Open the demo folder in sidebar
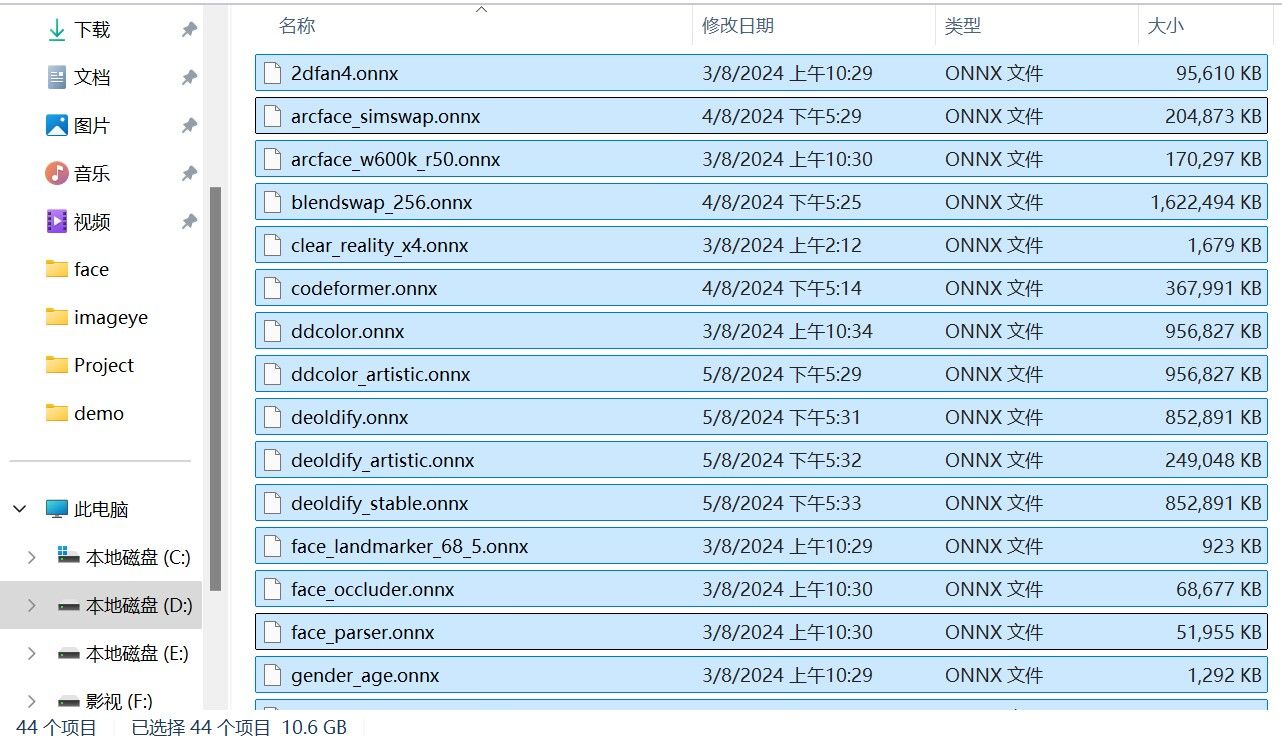The image size is (1282, 743). pyautogui.click(x=99, y=413)
